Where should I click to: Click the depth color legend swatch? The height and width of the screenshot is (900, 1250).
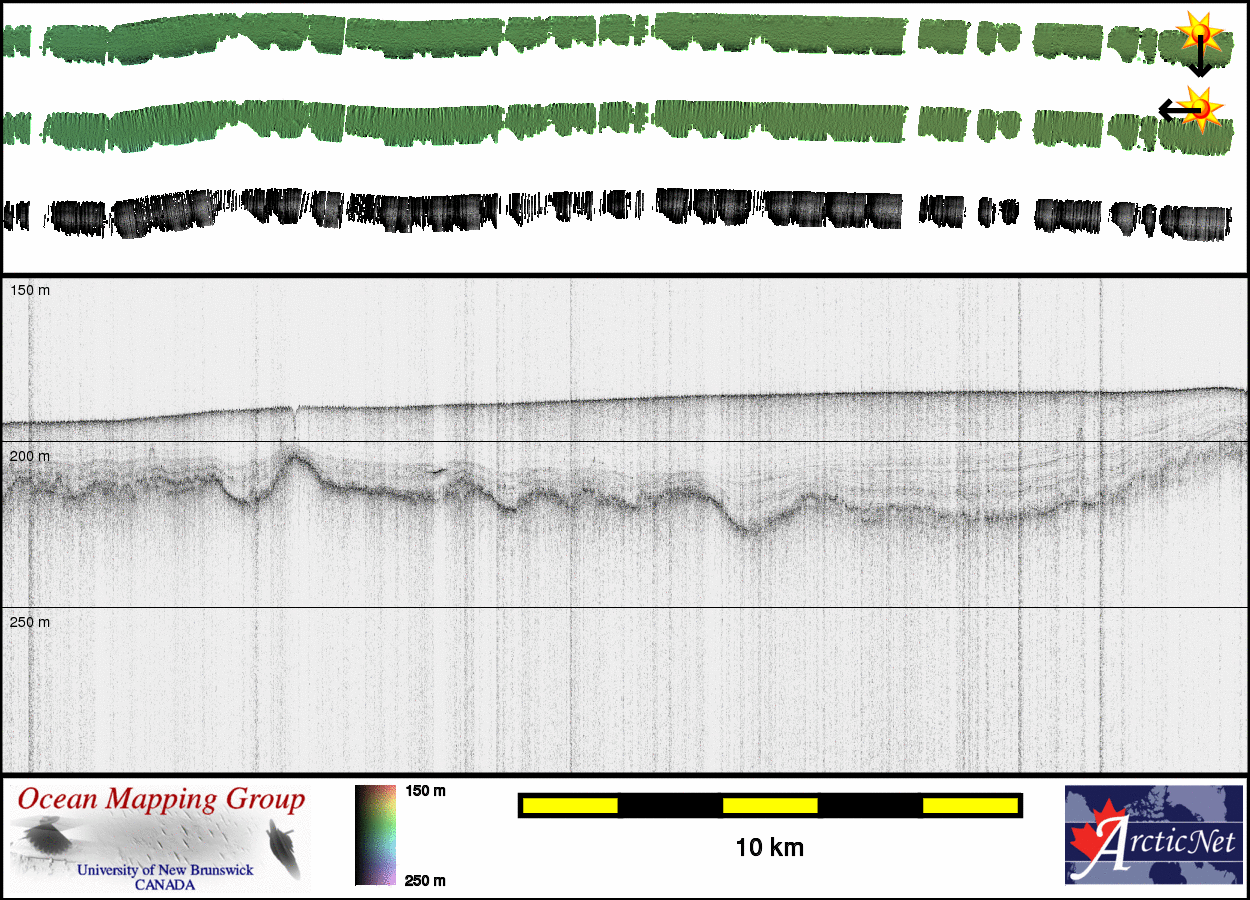point(375,835)
